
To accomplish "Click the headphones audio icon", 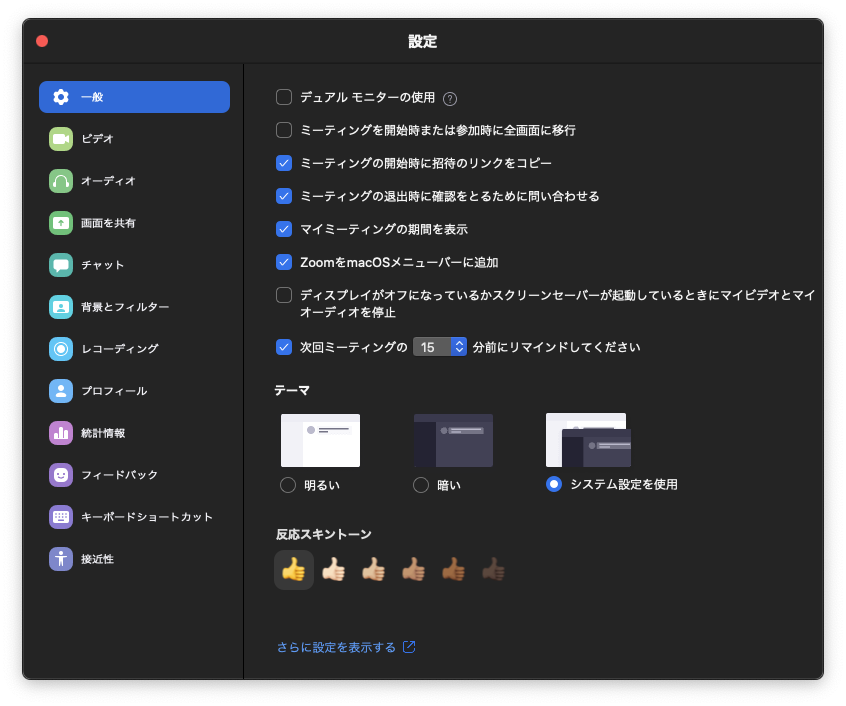I will pyautogui.click(x=61, y=181).
